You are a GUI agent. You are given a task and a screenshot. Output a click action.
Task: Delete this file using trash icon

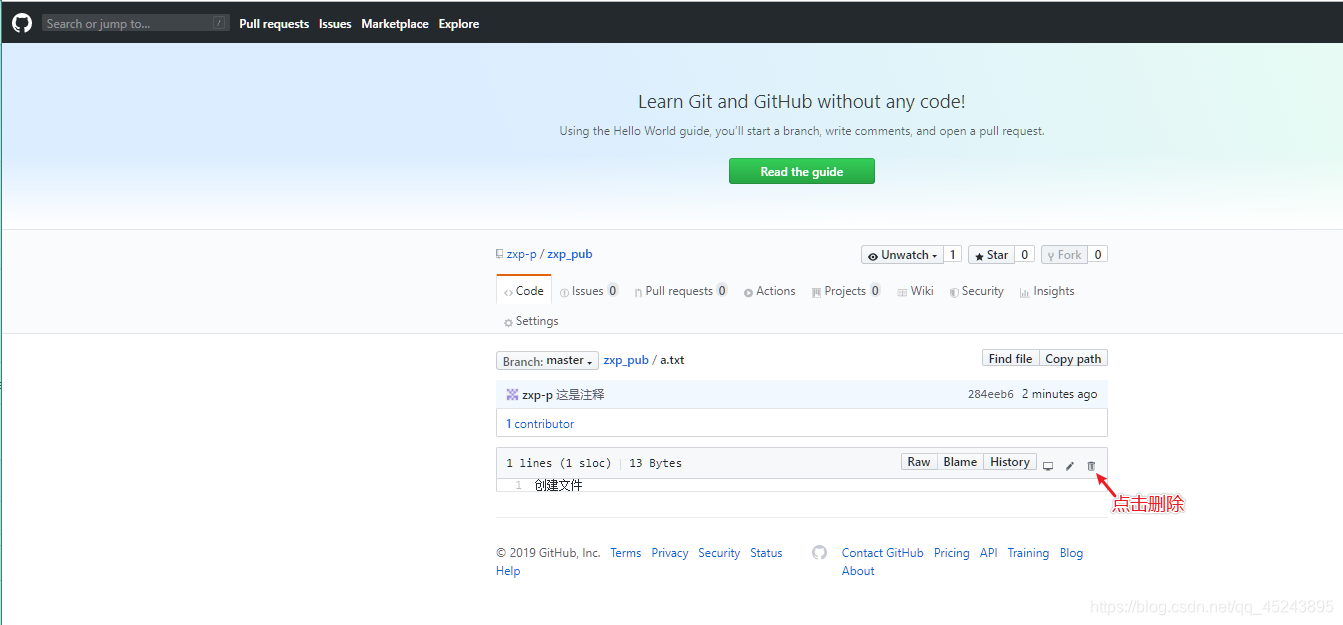coord(1091,466)
